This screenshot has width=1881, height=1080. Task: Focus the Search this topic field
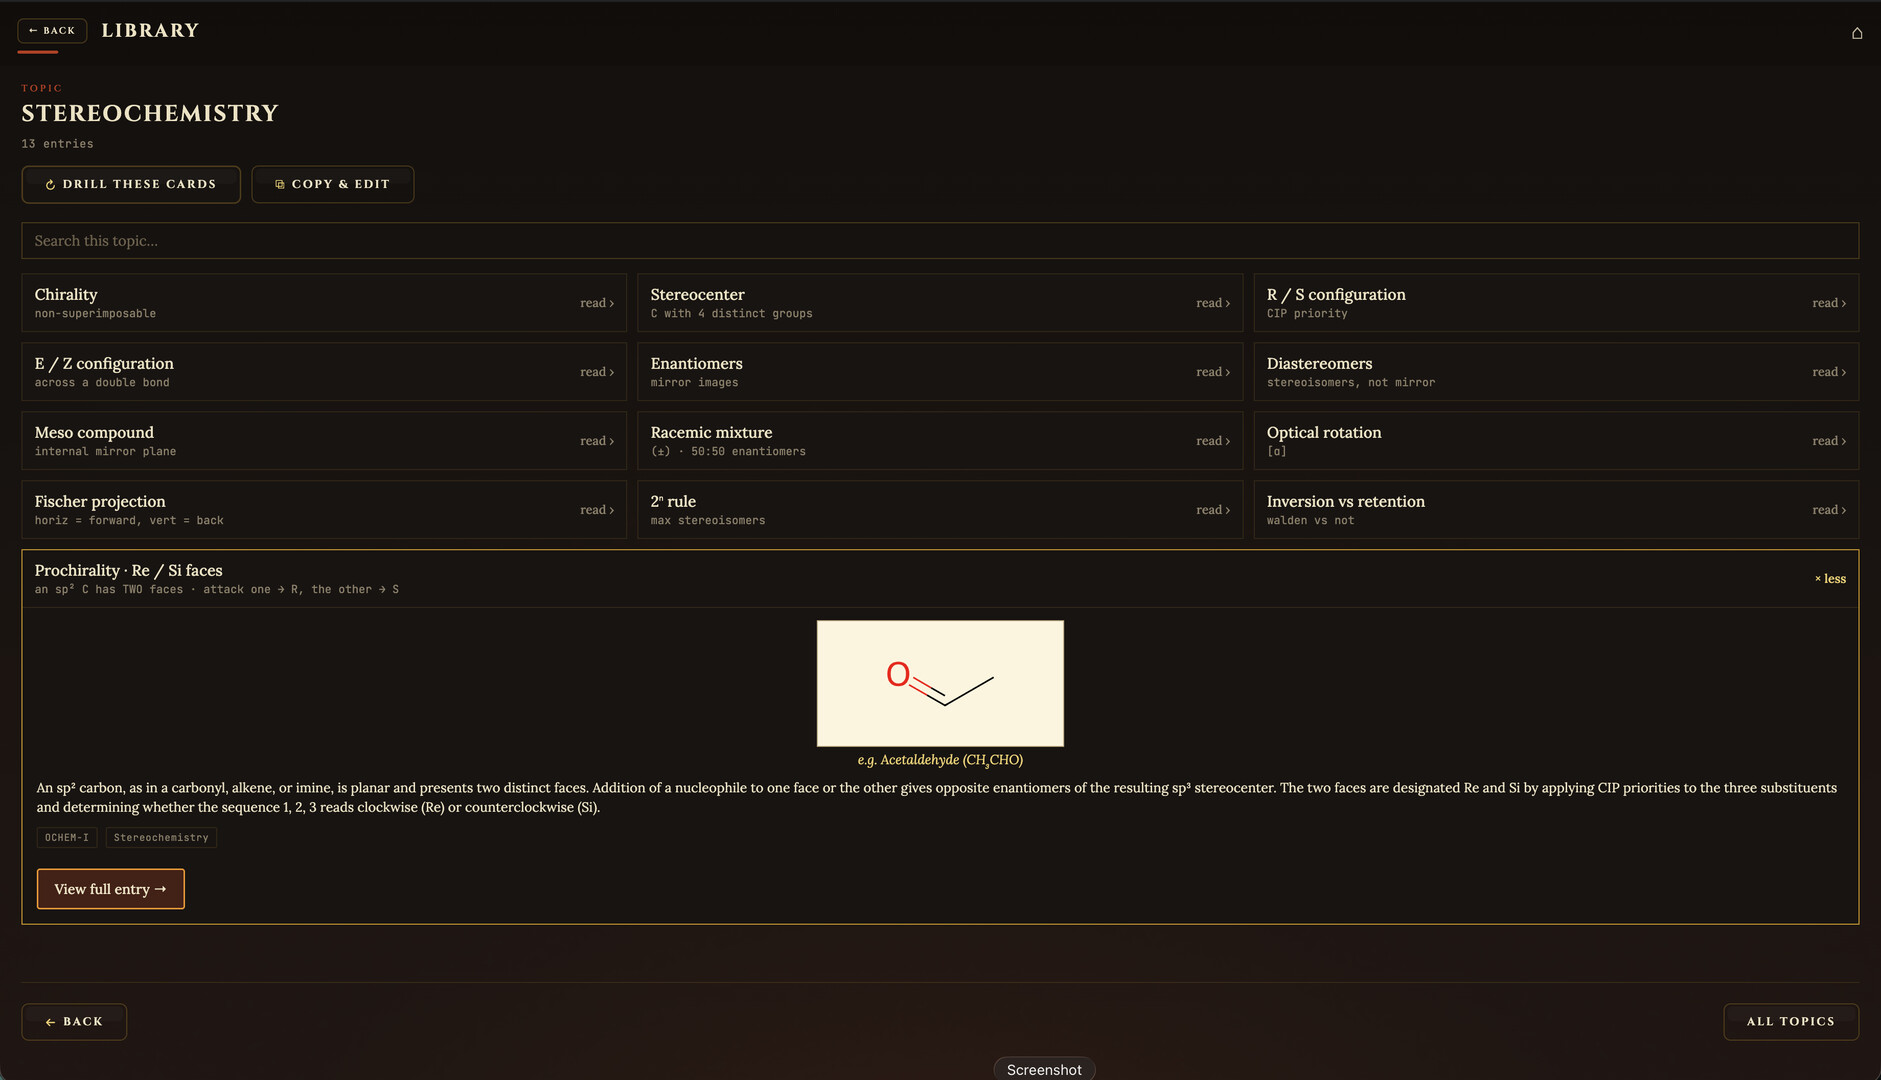pos(940,241)
